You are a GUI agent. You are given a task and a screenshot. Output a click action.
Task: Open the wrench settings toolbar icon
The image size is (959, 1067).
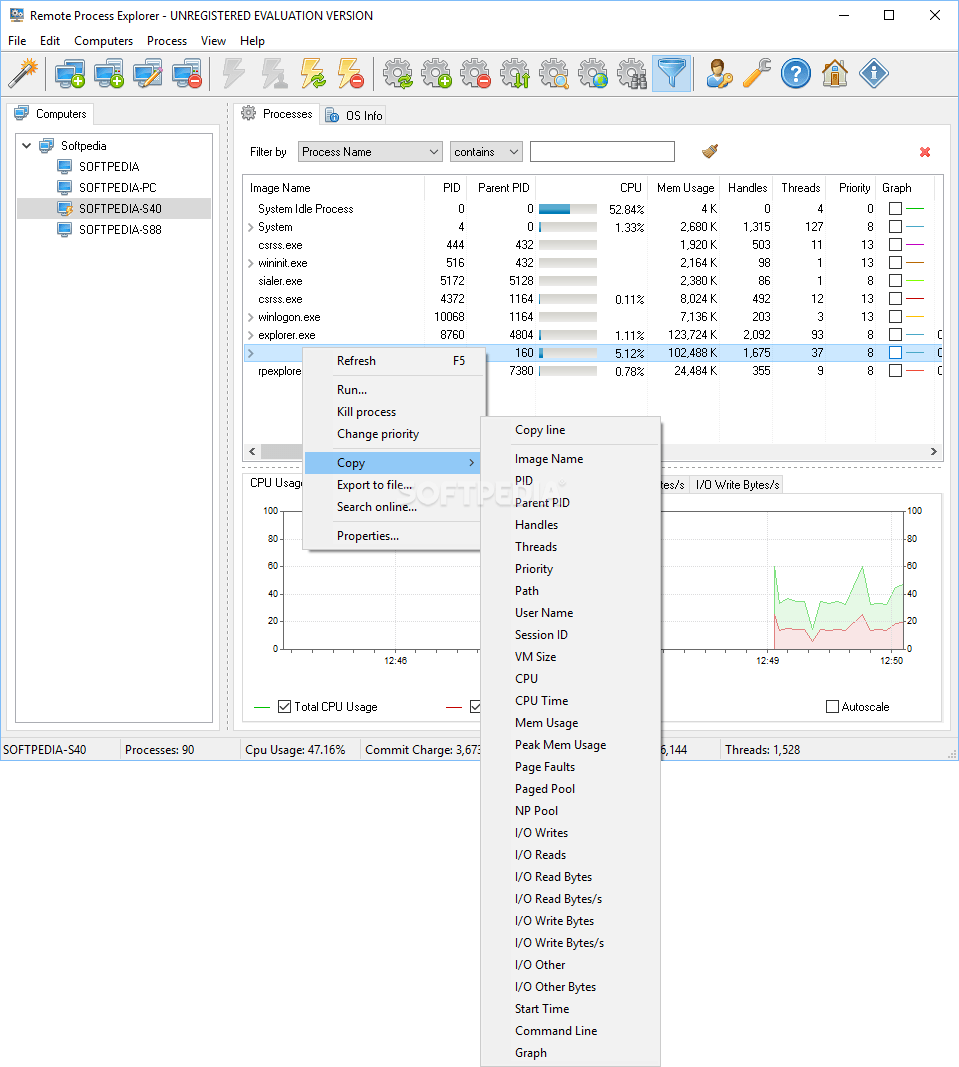click(x=758, y=73)
